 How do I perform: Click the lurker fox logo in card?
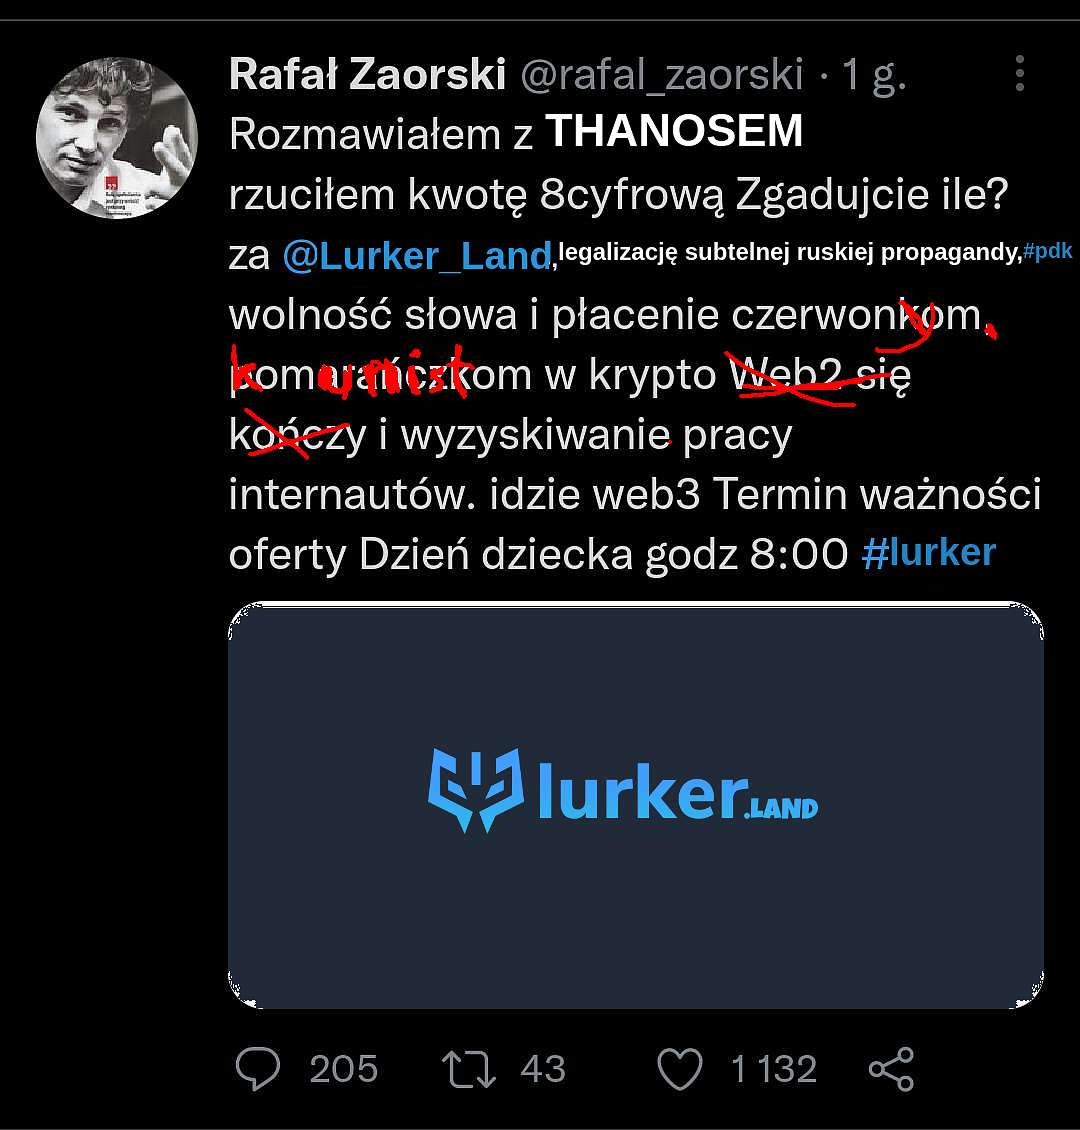(x=476, y=790)
